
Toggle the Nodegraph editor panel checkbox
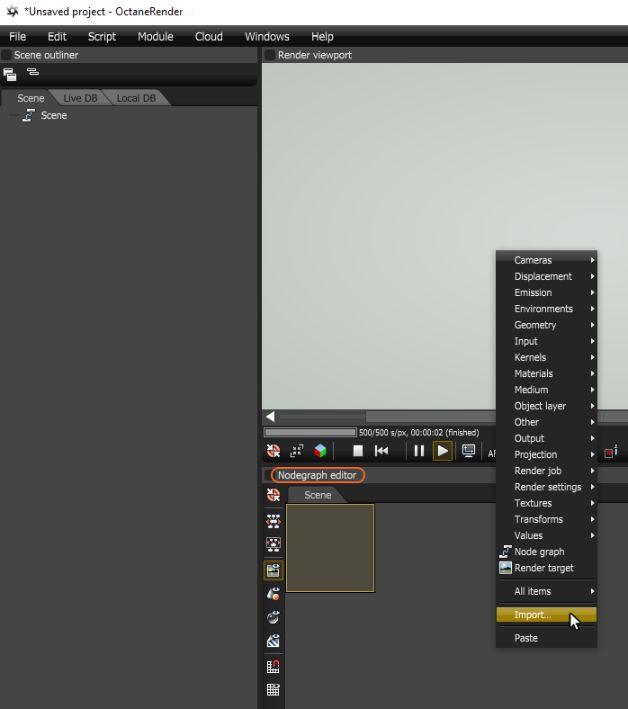pyautogui.click(x=270, y=475)
